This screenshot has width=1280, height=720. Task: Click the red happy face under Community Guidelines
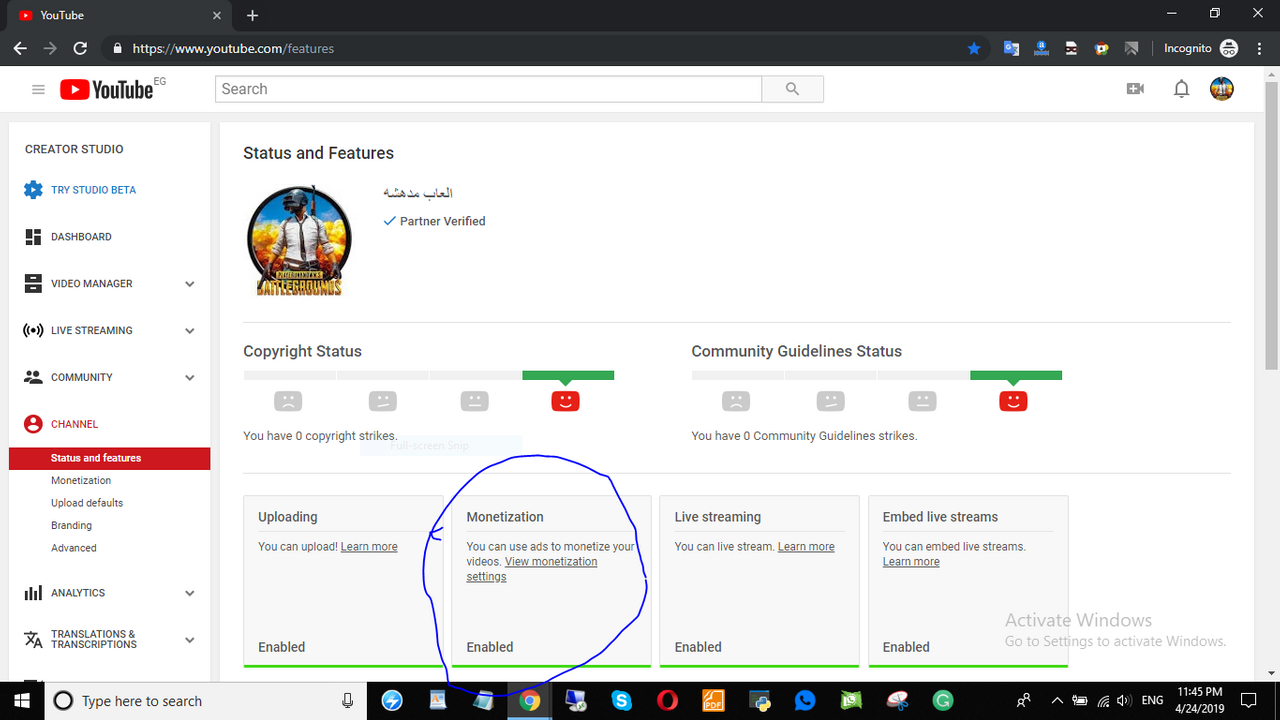click(x=1013, y=401)
